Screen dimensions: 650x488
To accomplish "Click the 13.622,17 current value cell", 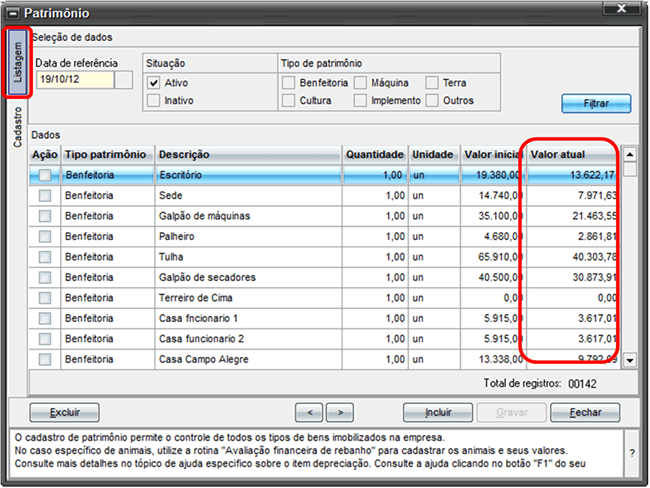I will (574, 175).
